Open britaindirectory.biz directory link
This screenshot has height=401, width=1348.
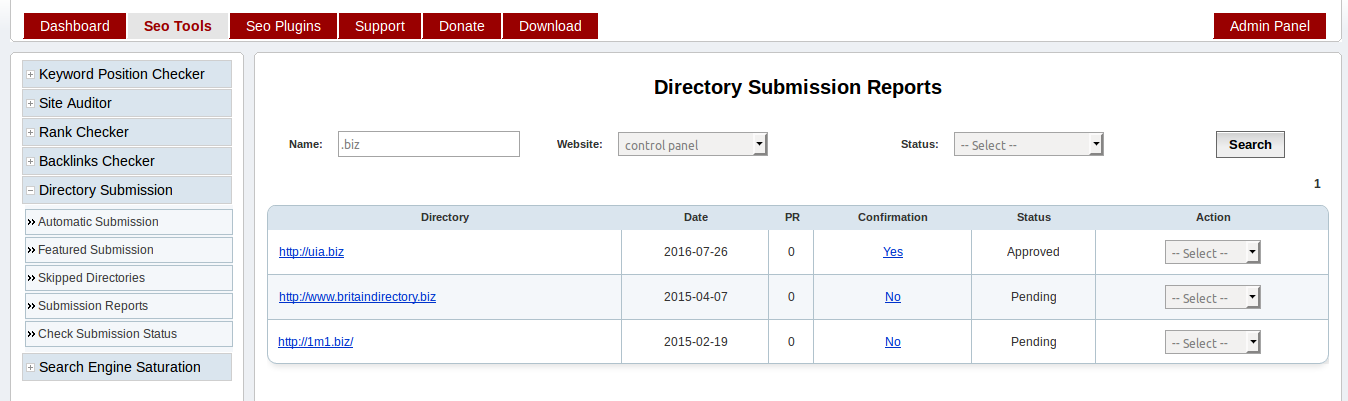click(x=357, y=297)
